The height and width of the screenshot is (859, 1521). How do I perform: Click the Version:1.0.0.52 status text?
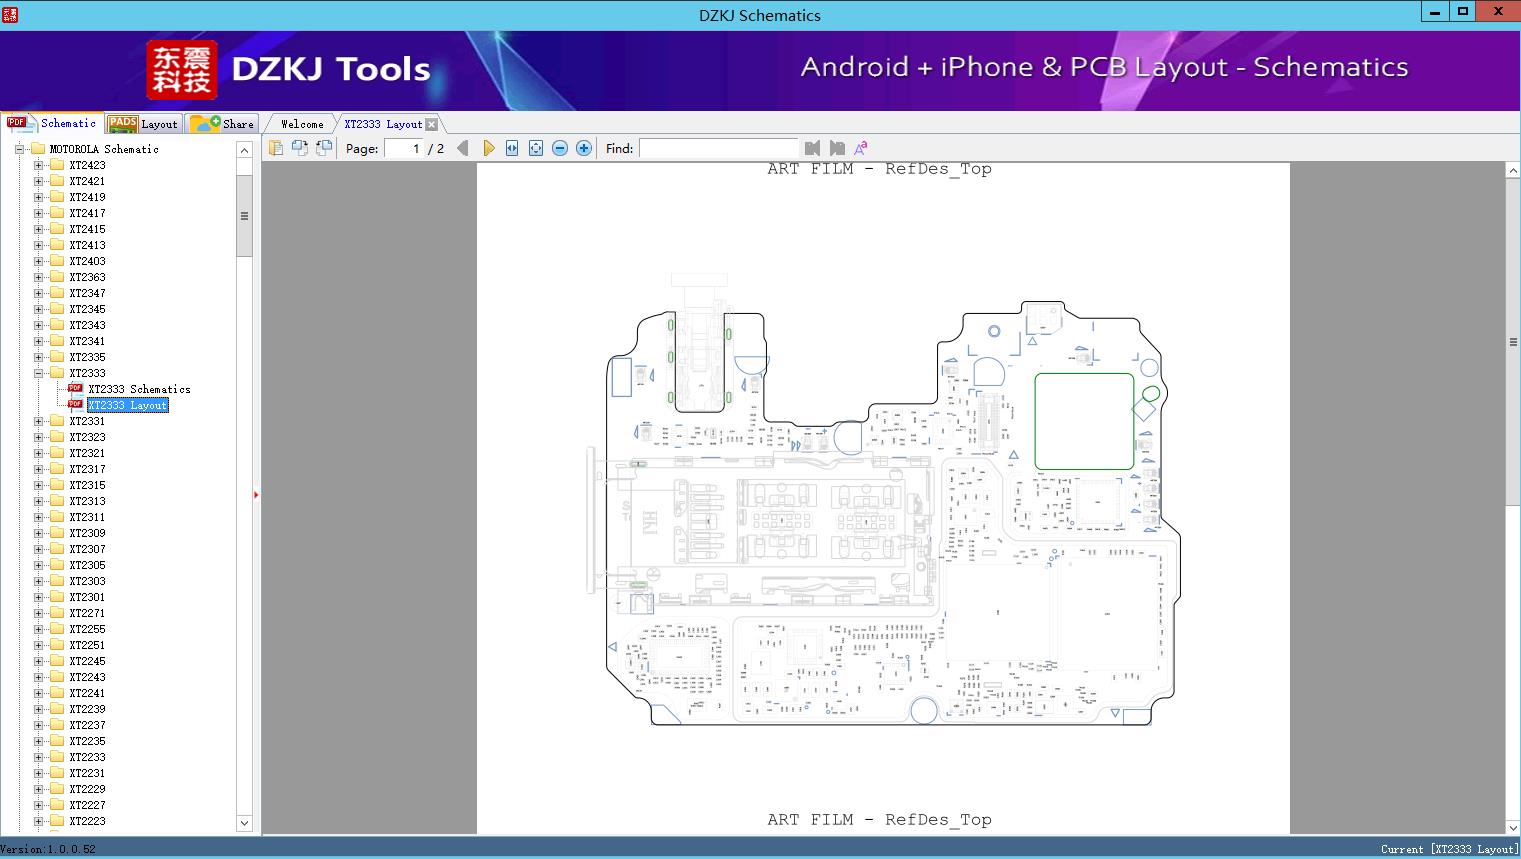(48, 849)
